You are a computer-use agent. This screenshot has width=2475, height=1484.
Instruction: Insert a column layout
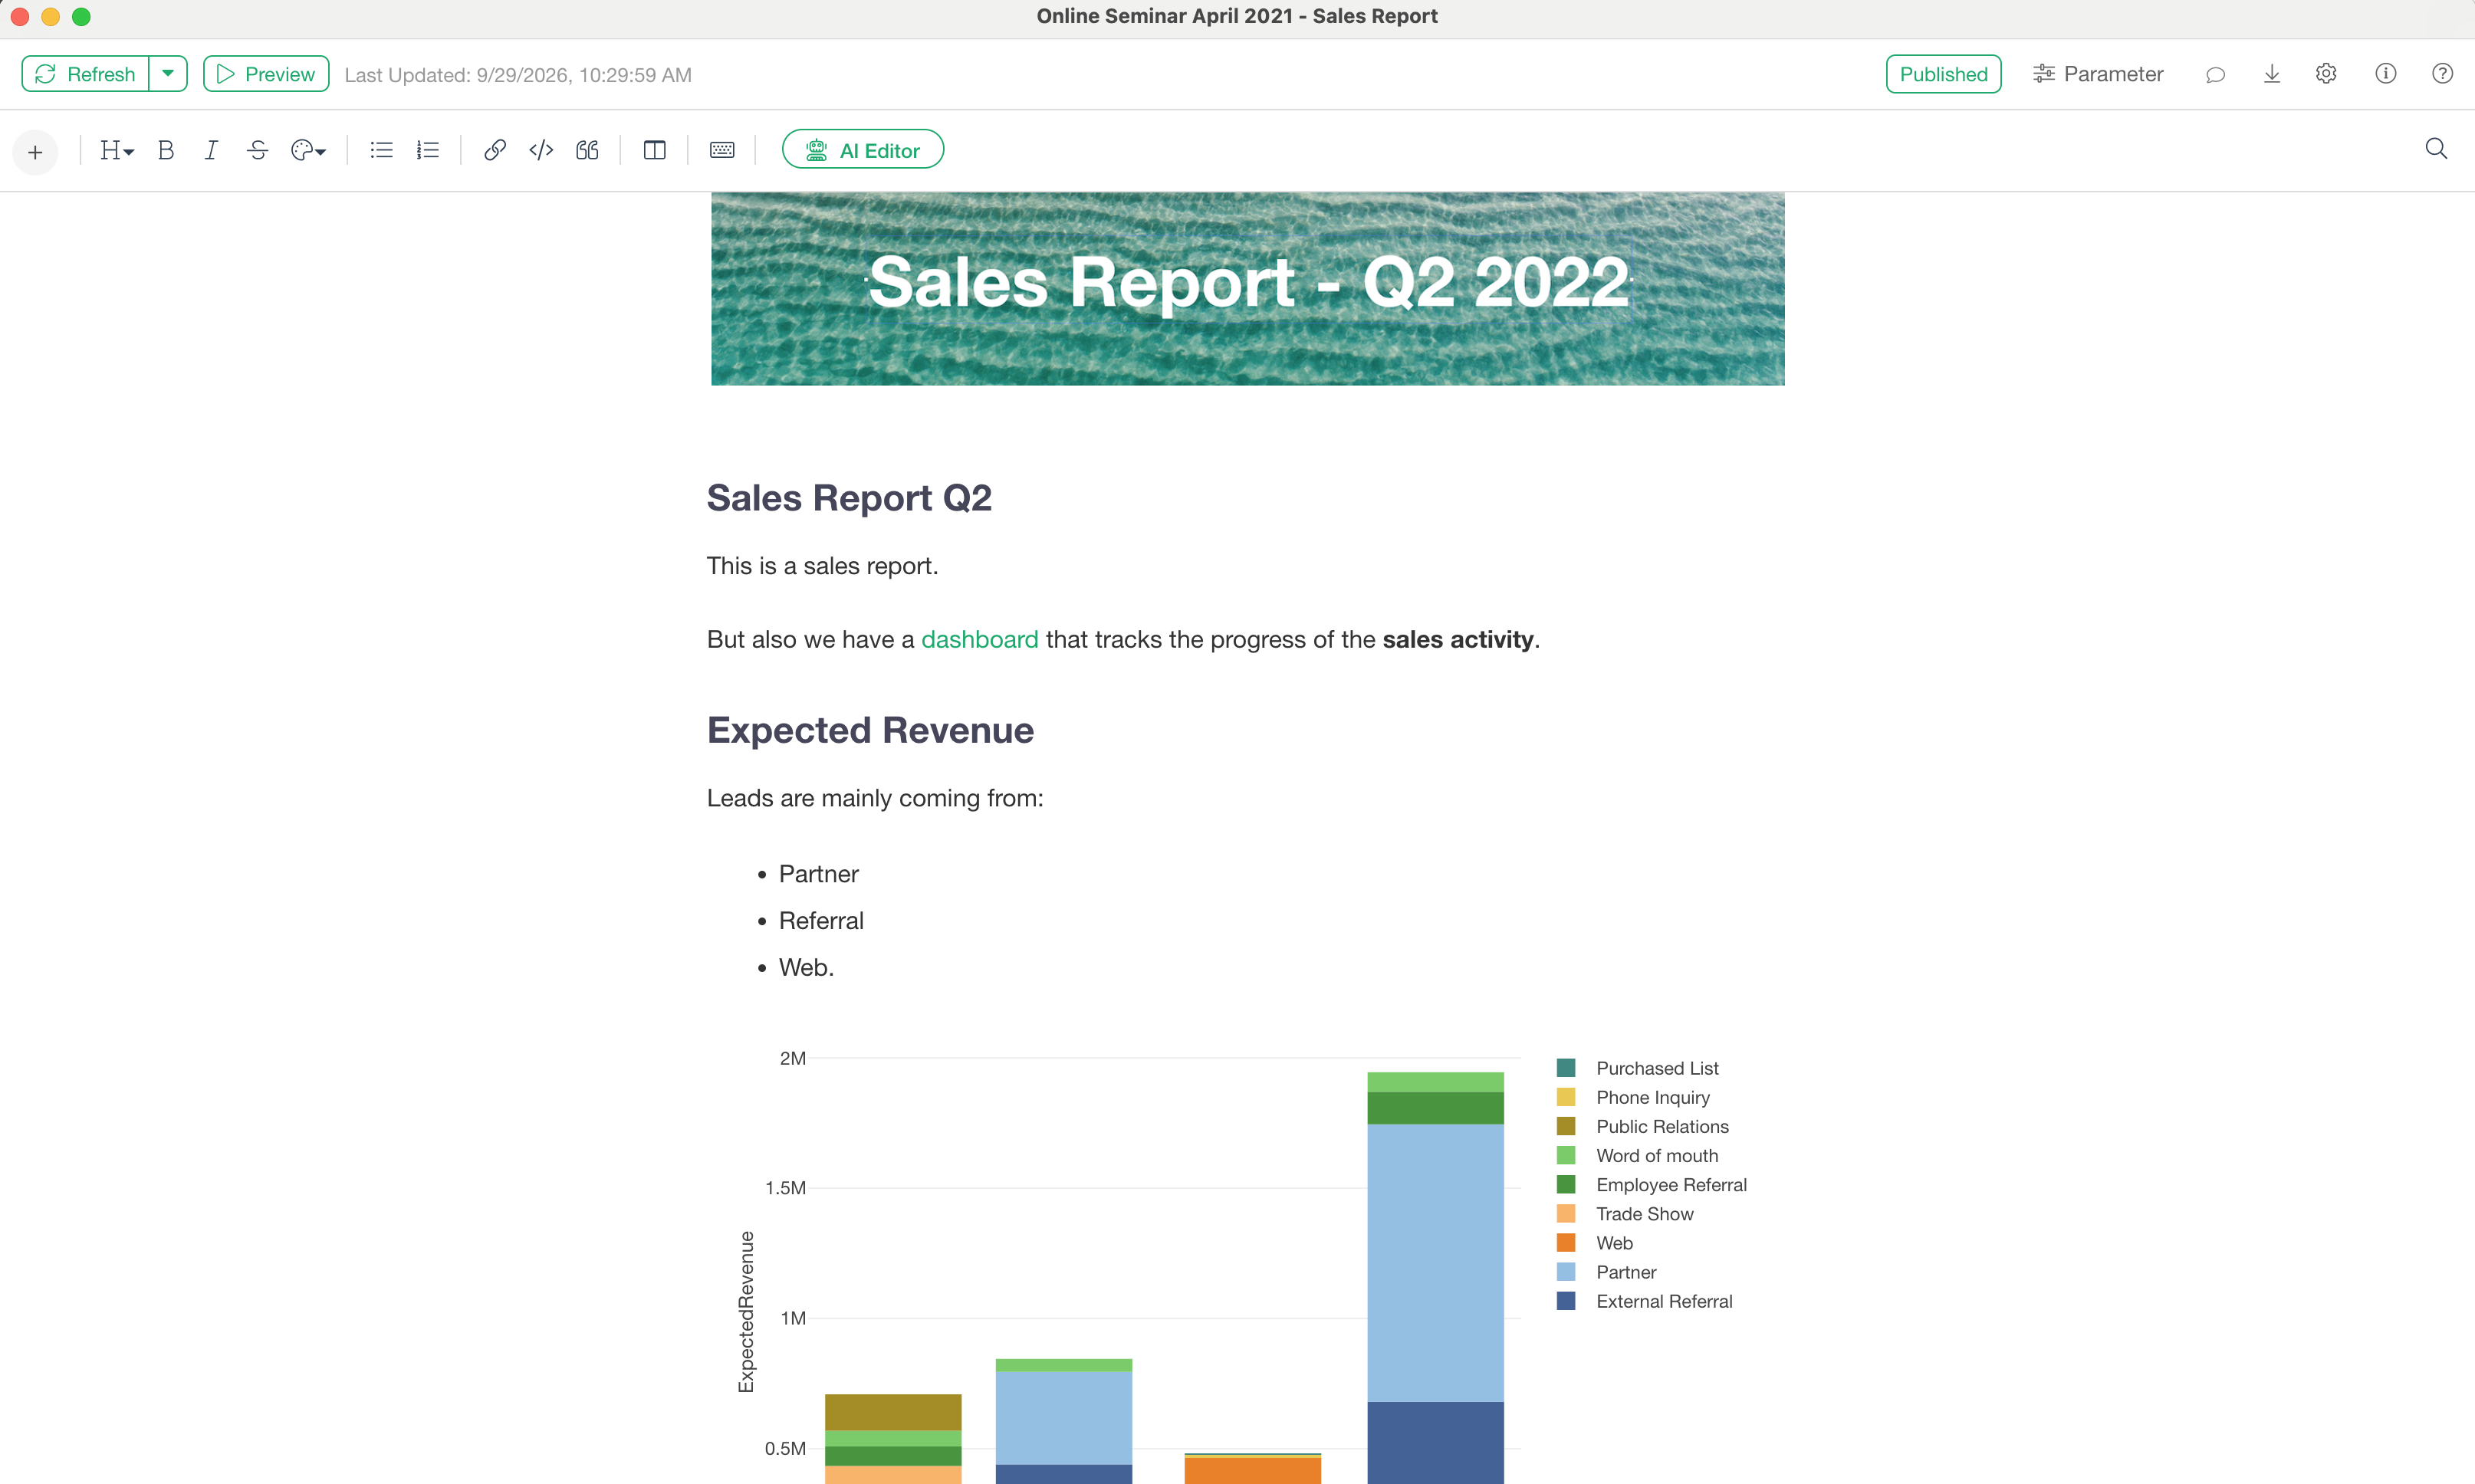(654, 150)
